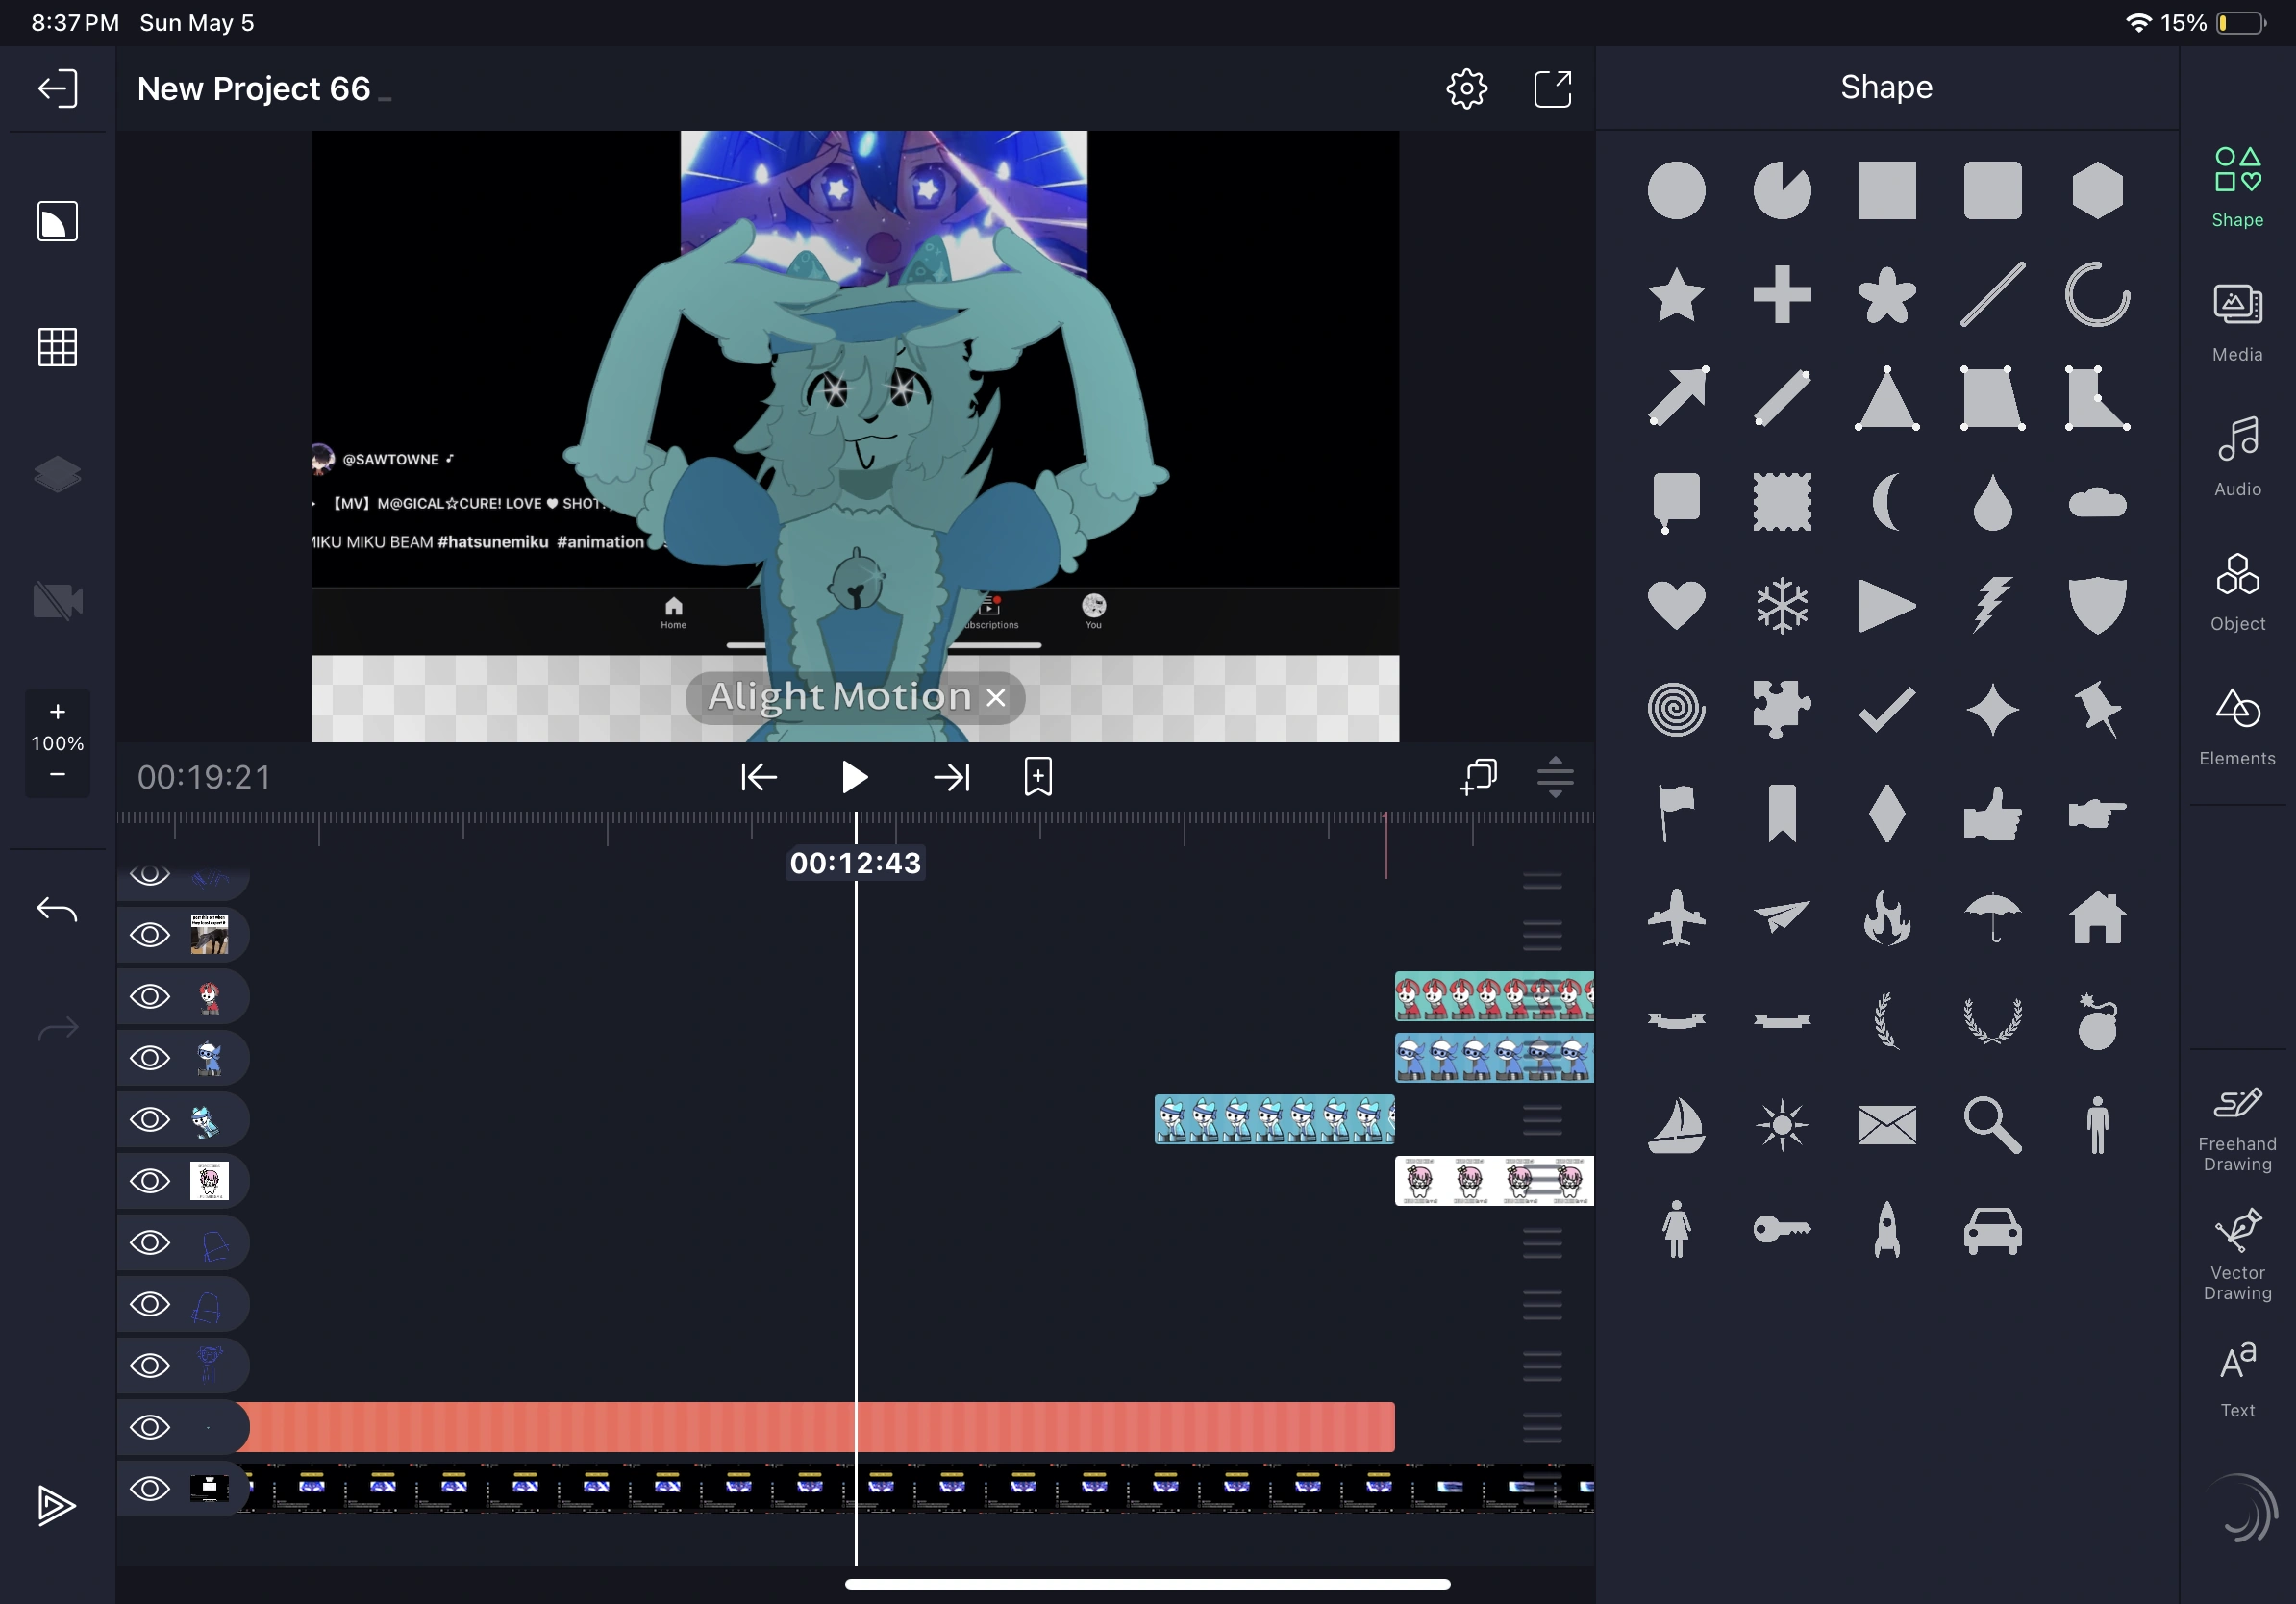Select the lightning bolt shape
The width and height of the screenshot is (2296, 1604).
pyautogui.click(x=1992, y=603)
